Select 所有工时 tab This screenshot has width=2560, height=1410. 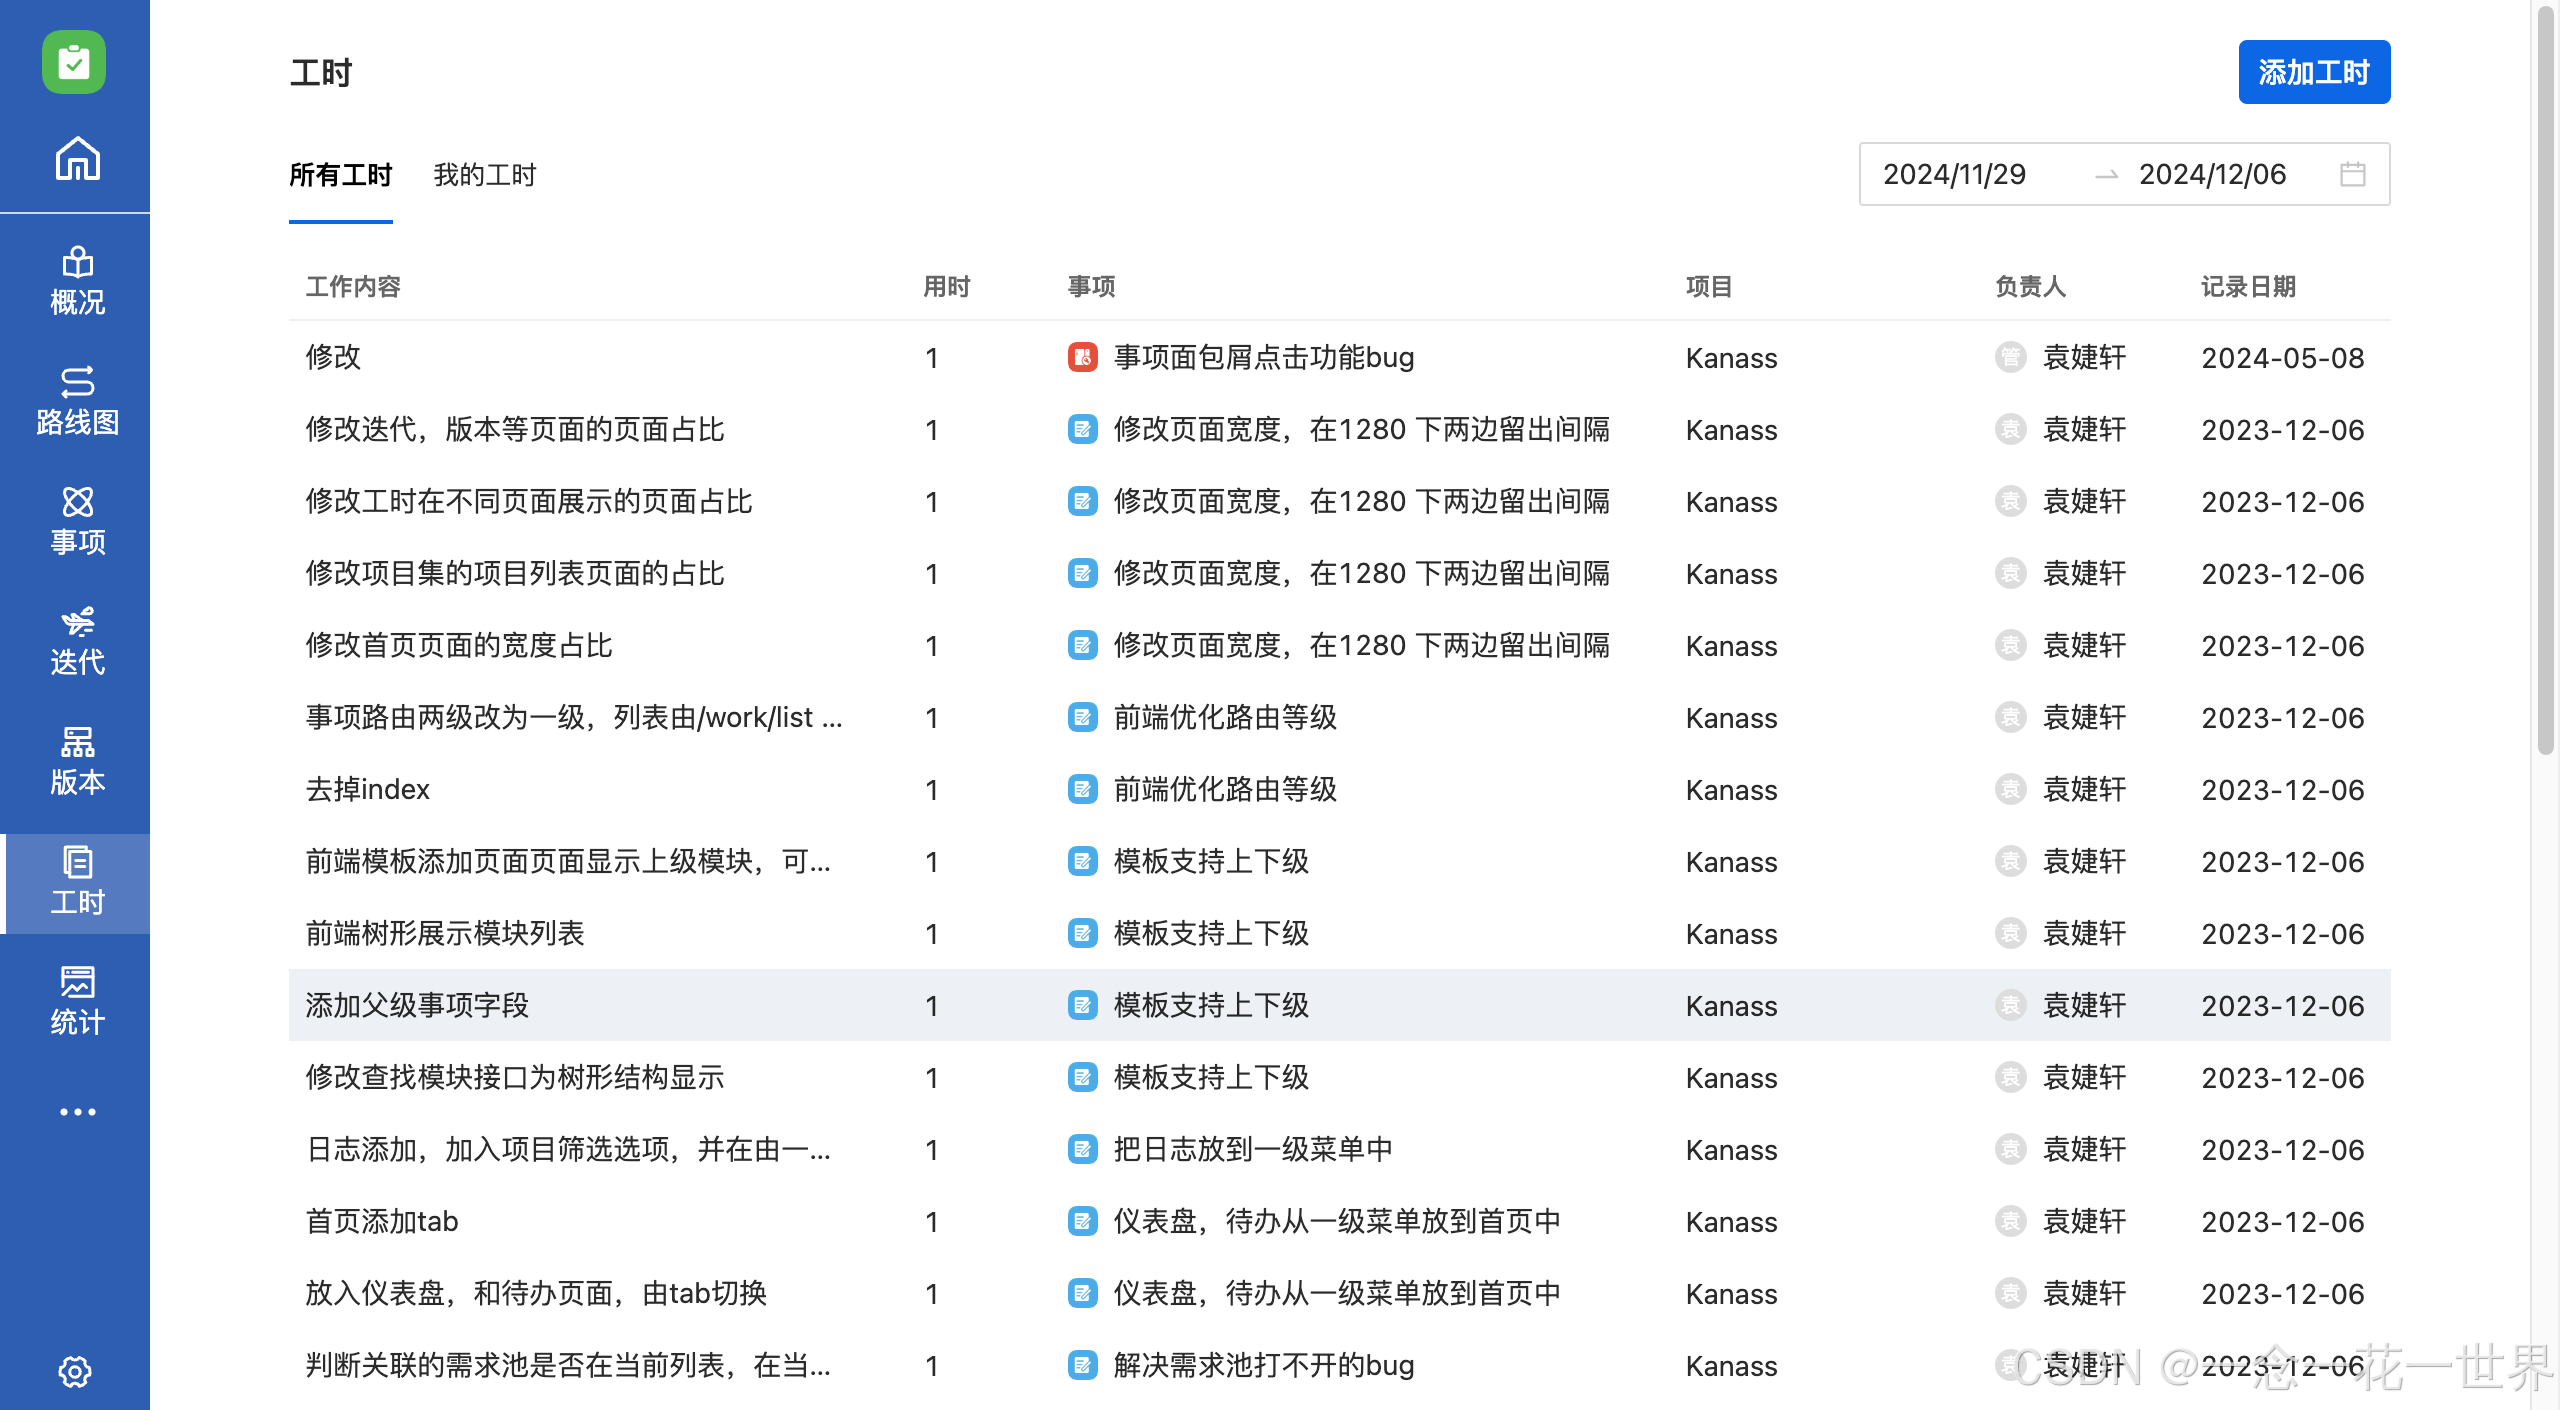[x=341, y=175]
